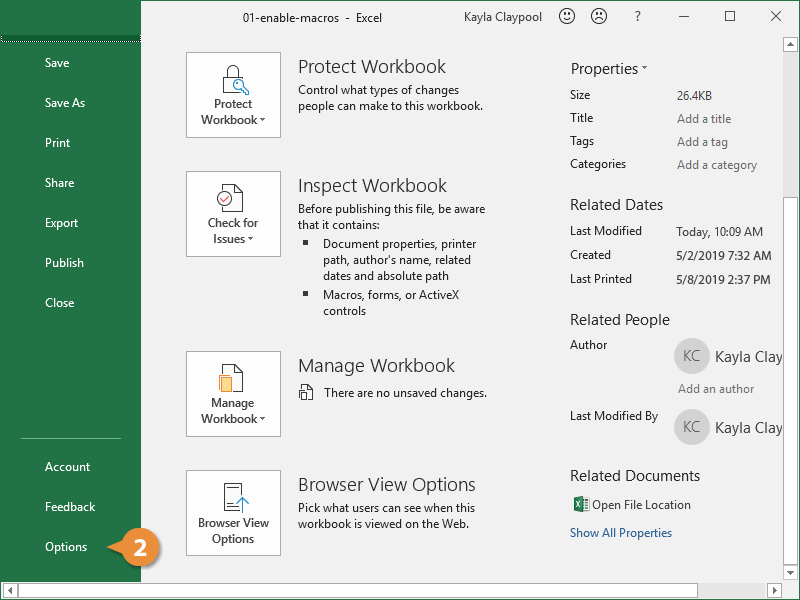Click the Show All Properties link
The width and height of the screenshot is (800, 600).
tap(621, 533)
